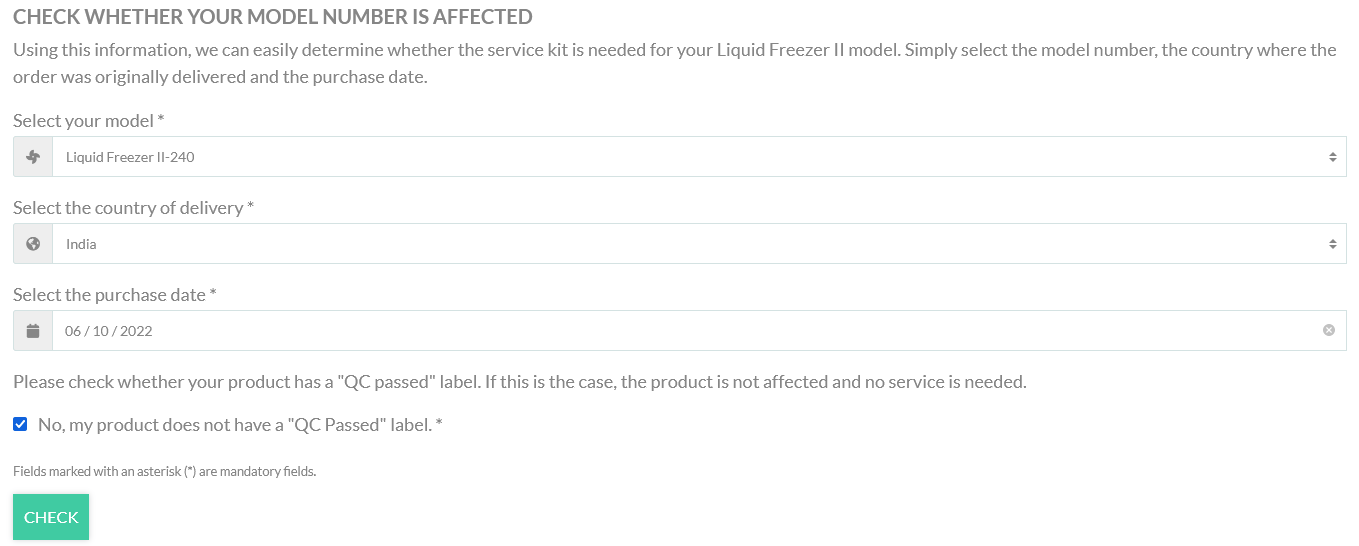Click the "Check whether your model number is affected" heading

[x=272, y=17]
